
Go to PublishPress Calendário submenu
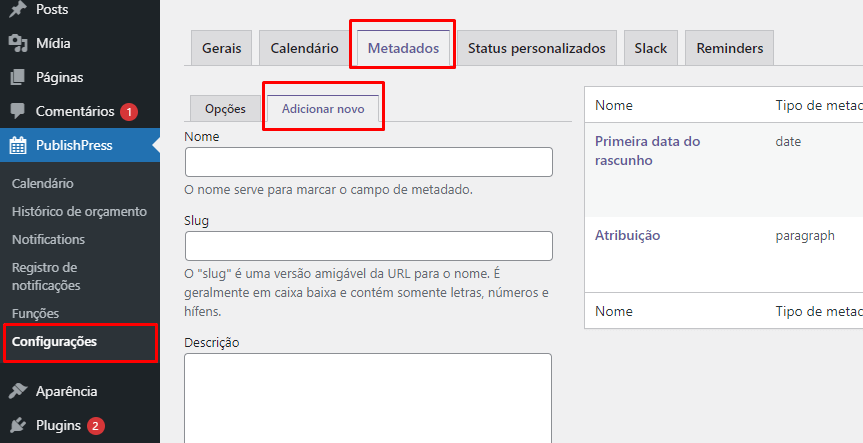click(x=42, y=183)
